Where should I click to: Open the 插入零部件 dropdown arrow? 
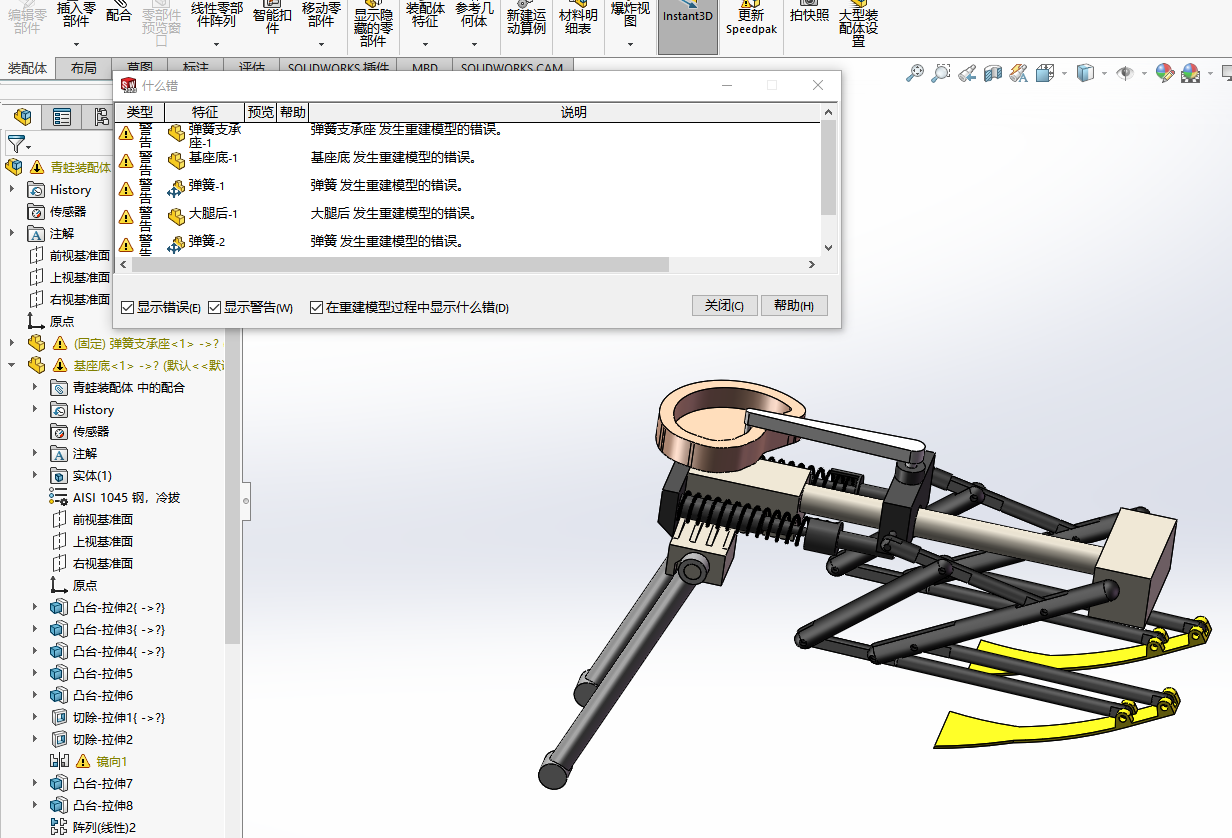click(76, 45)
